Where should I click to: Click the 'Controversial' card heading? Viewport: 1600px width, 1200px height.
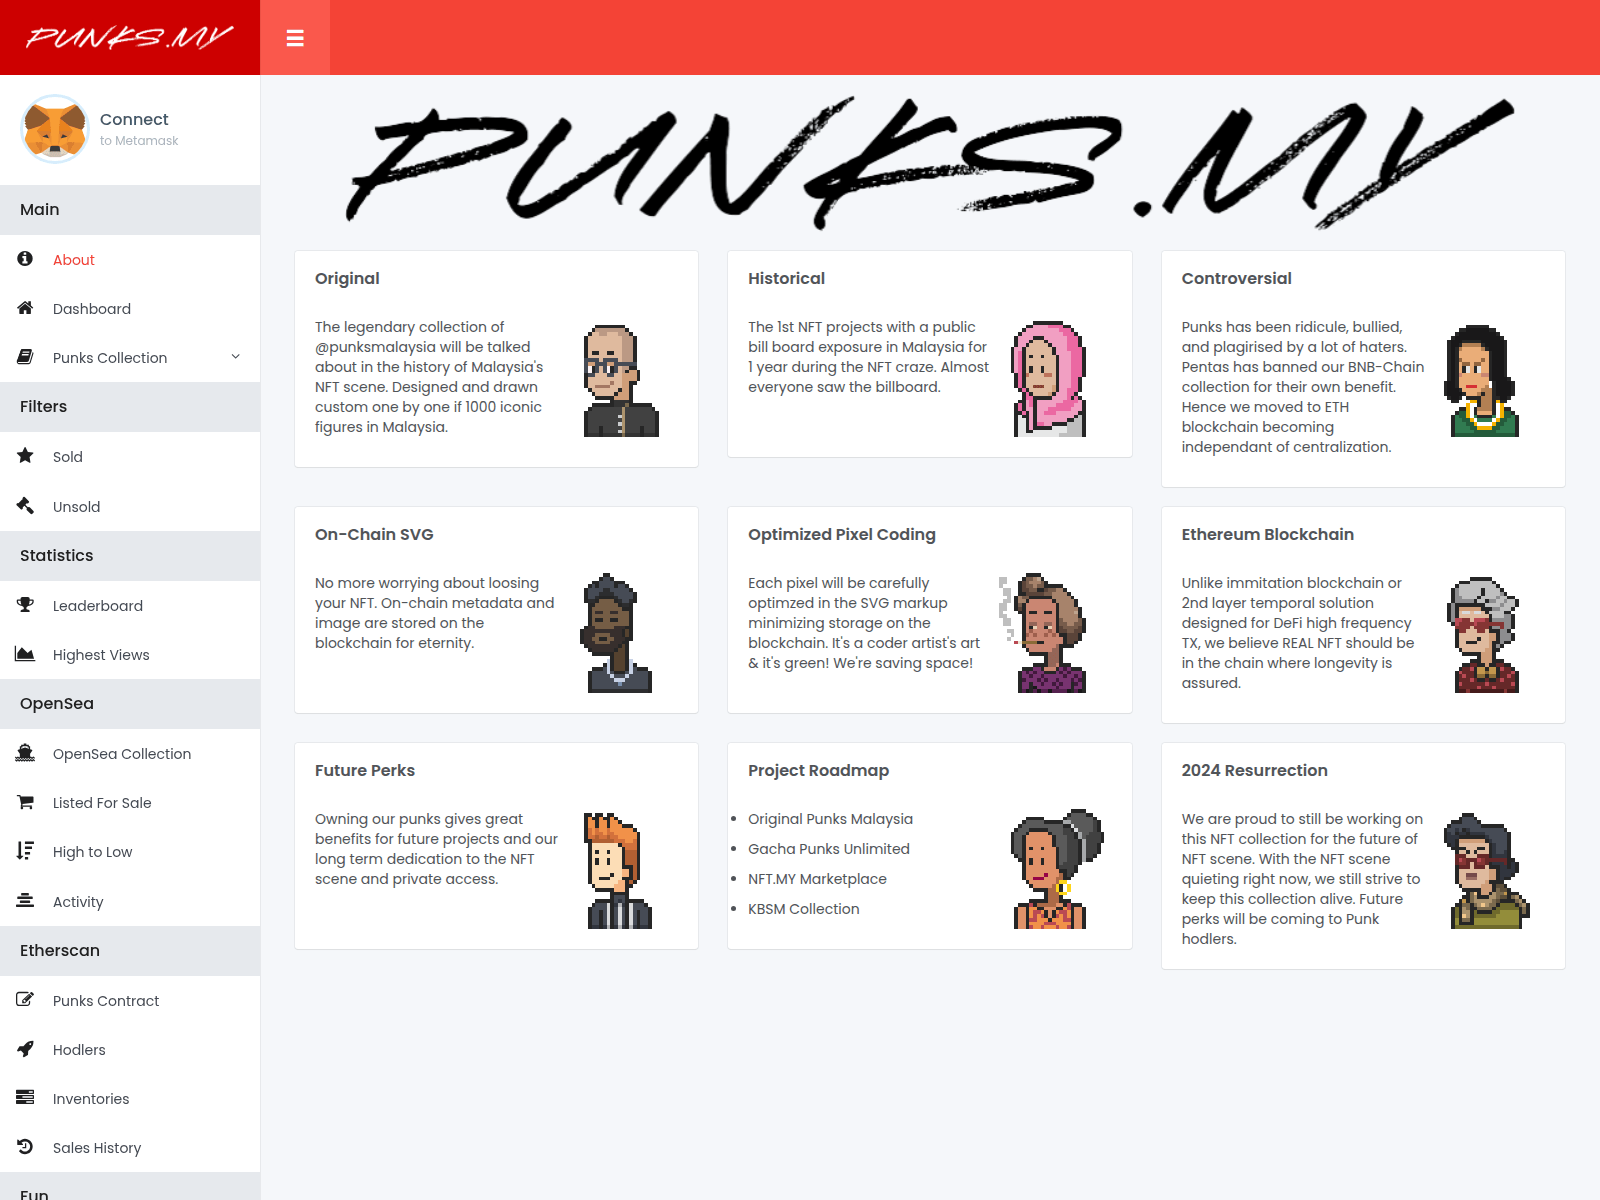[1236, 278]
